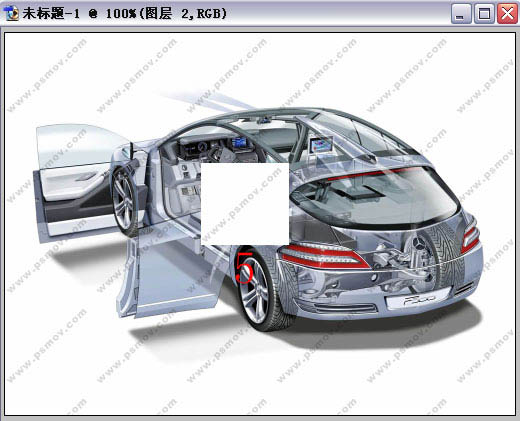The width and height of the screenshot is (520, 421).
Task: Maximize the 未标题-1 document window
Action: [484, 14]
